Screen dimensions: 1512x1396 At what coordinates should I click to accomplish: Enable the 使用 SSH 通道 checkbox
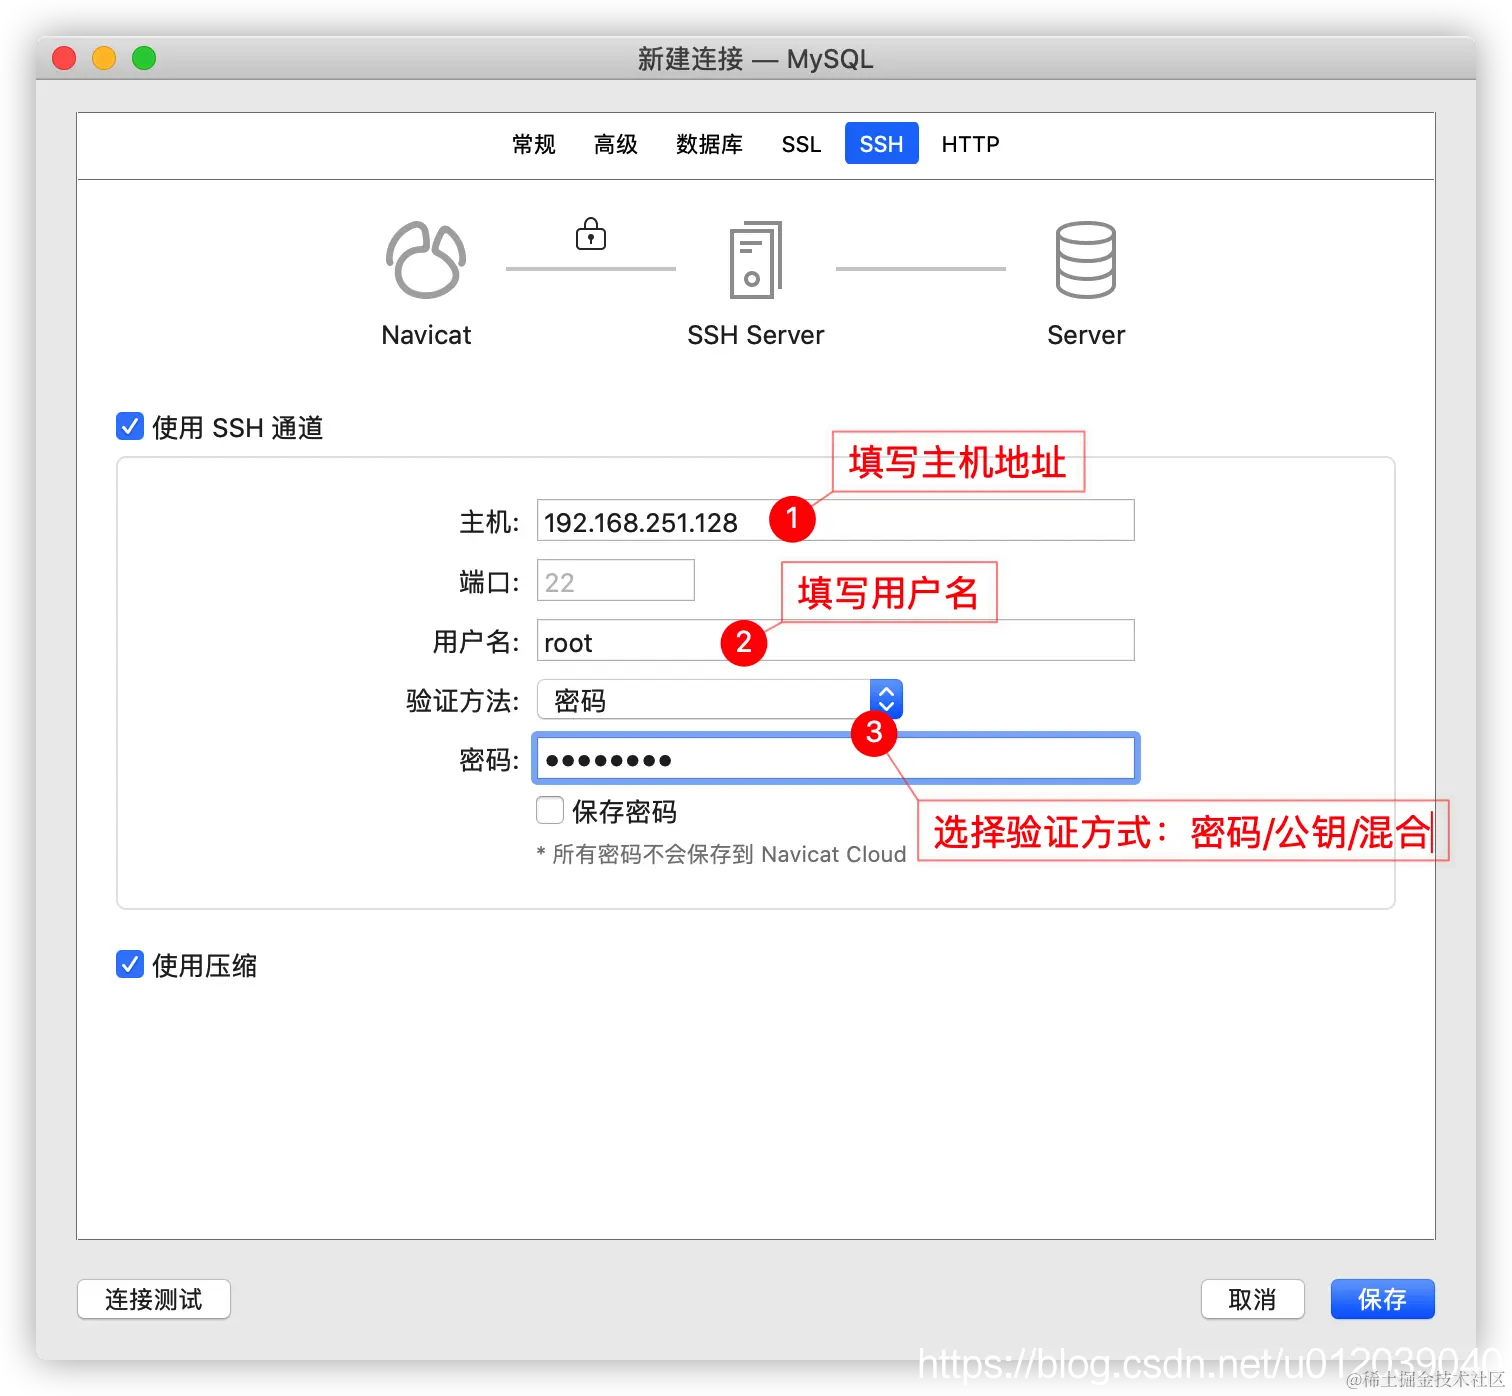tap(129, 426)
